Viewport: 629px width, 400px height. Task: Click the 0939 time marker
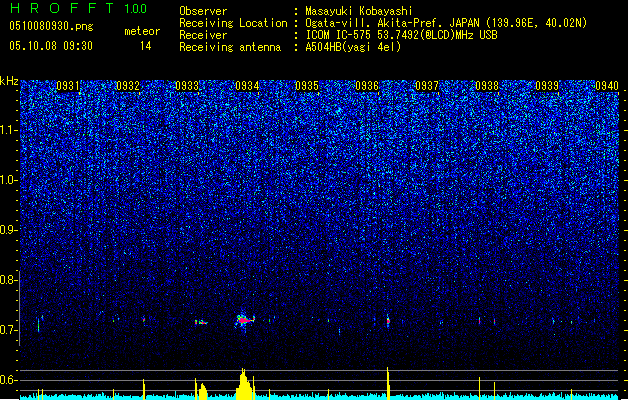tap(547, 86)
